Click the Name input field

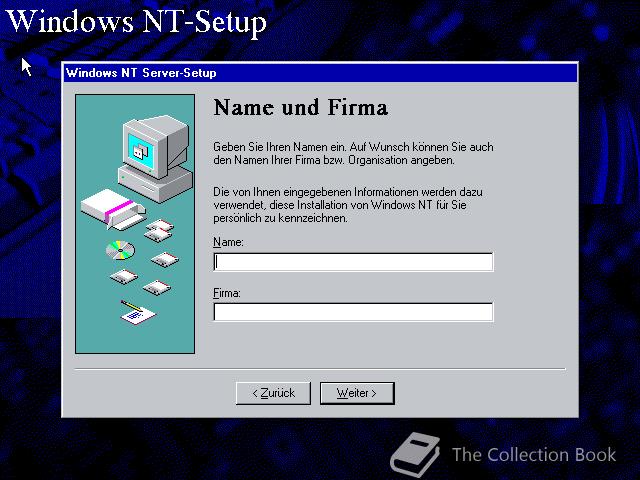353,262
